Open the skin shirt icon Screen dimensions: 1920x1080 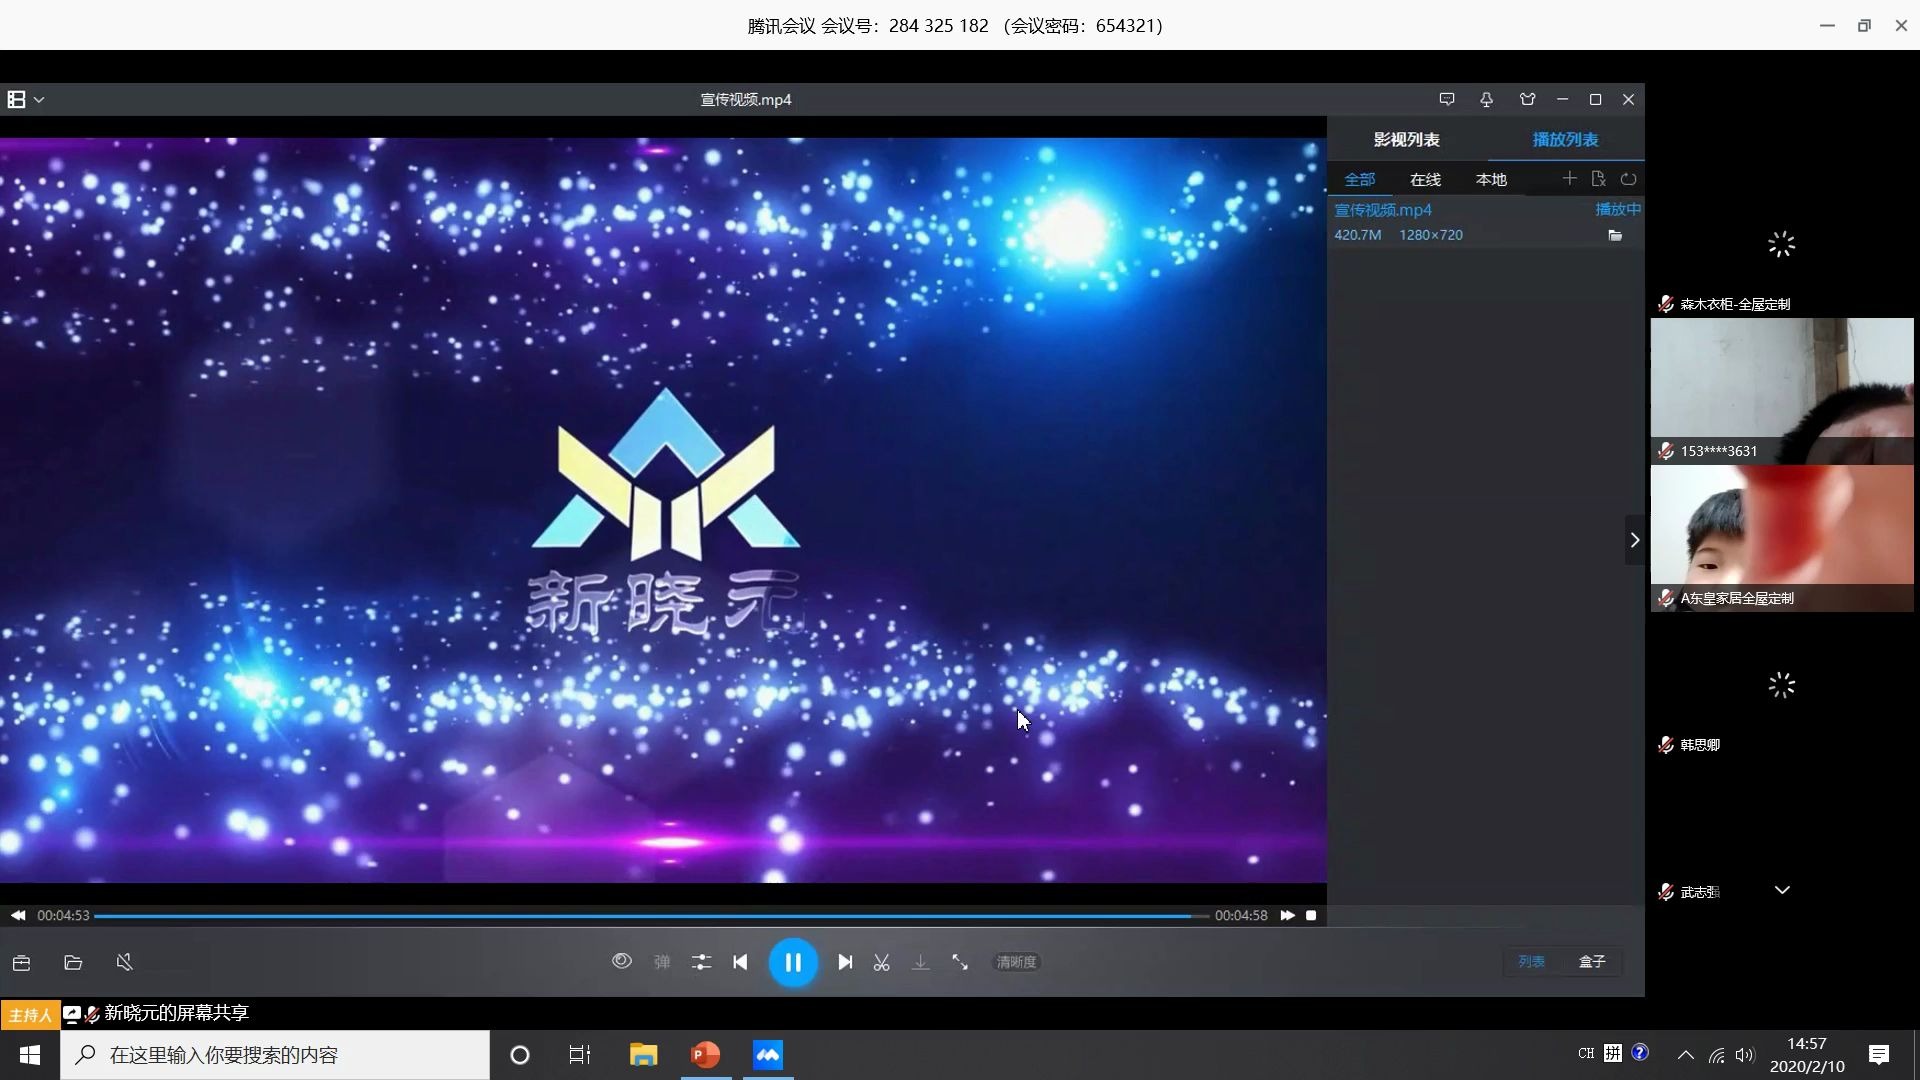[x=1527, y=99]
